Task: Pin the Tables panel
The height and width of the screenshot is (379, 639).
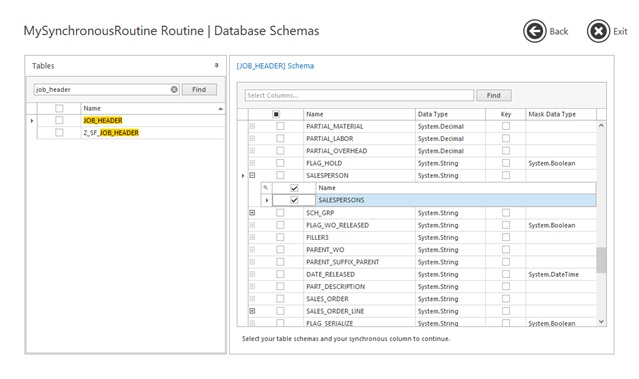Action: coord(216,65)
